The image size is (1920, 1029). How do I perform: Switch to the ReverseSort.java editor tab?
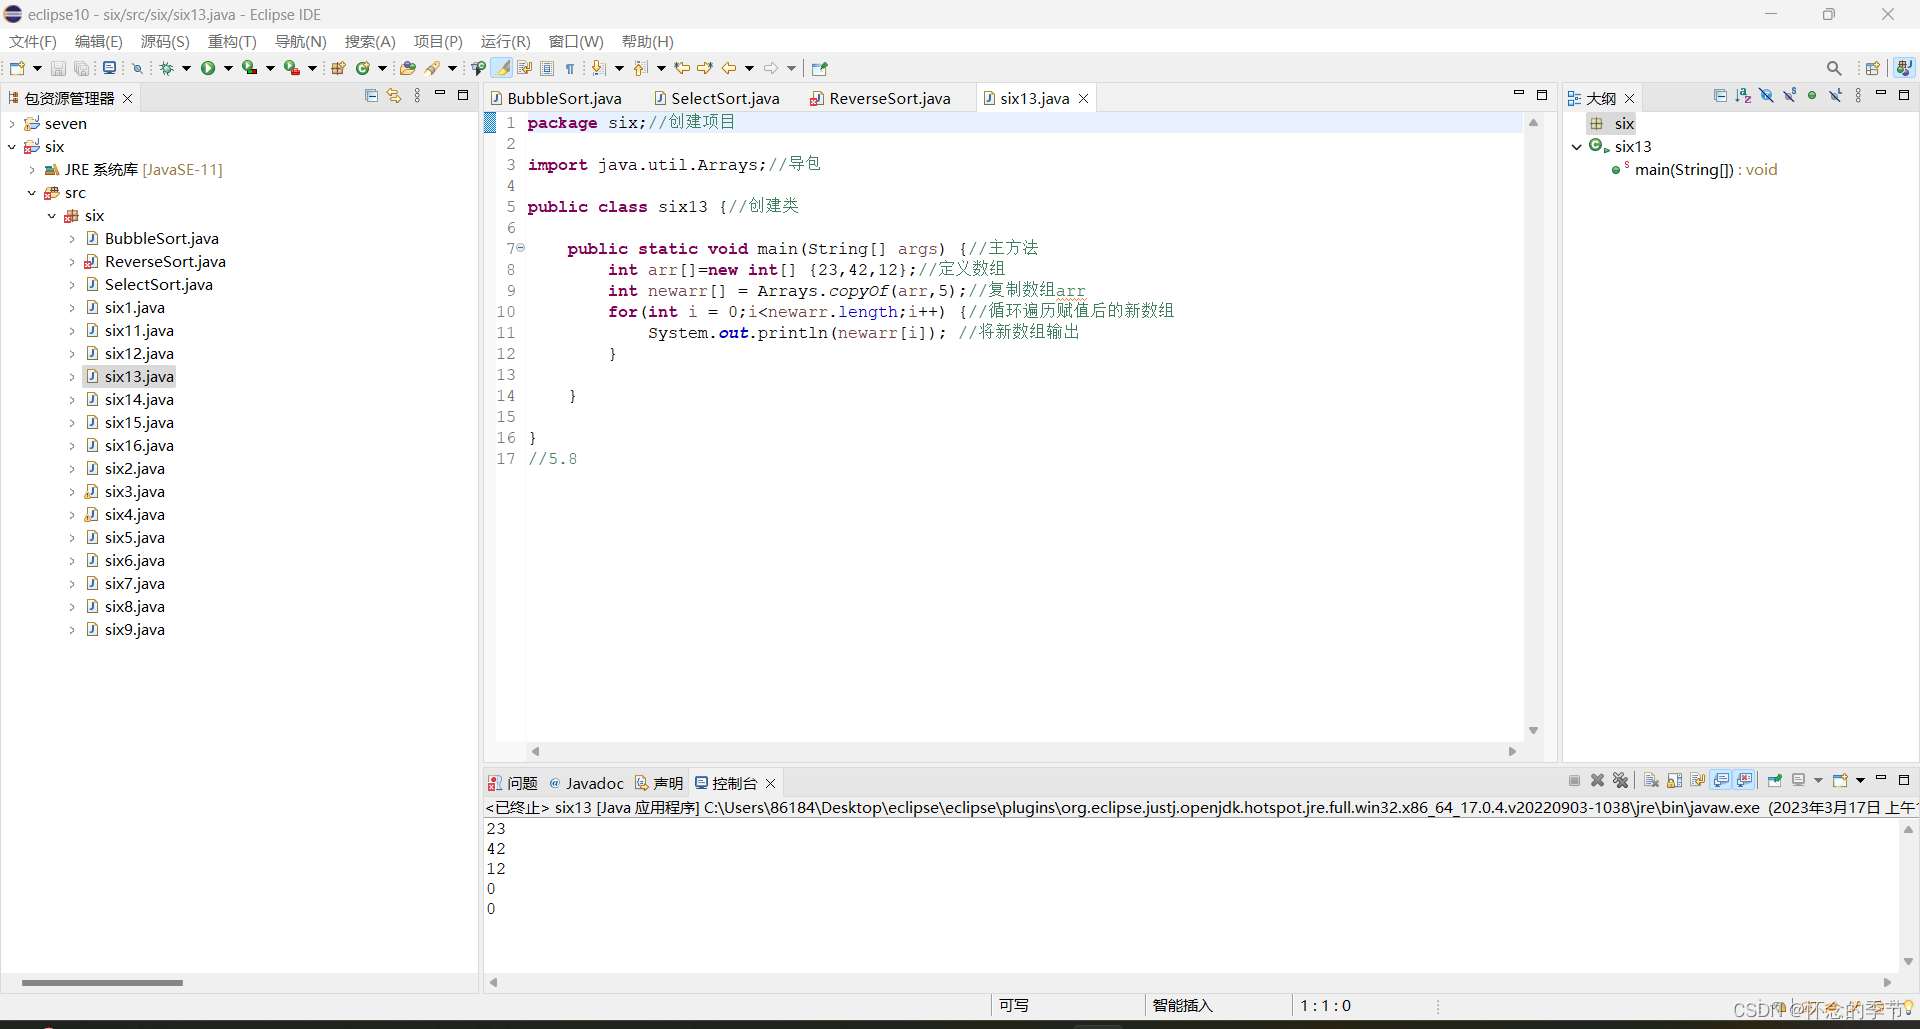coord(888,98)
